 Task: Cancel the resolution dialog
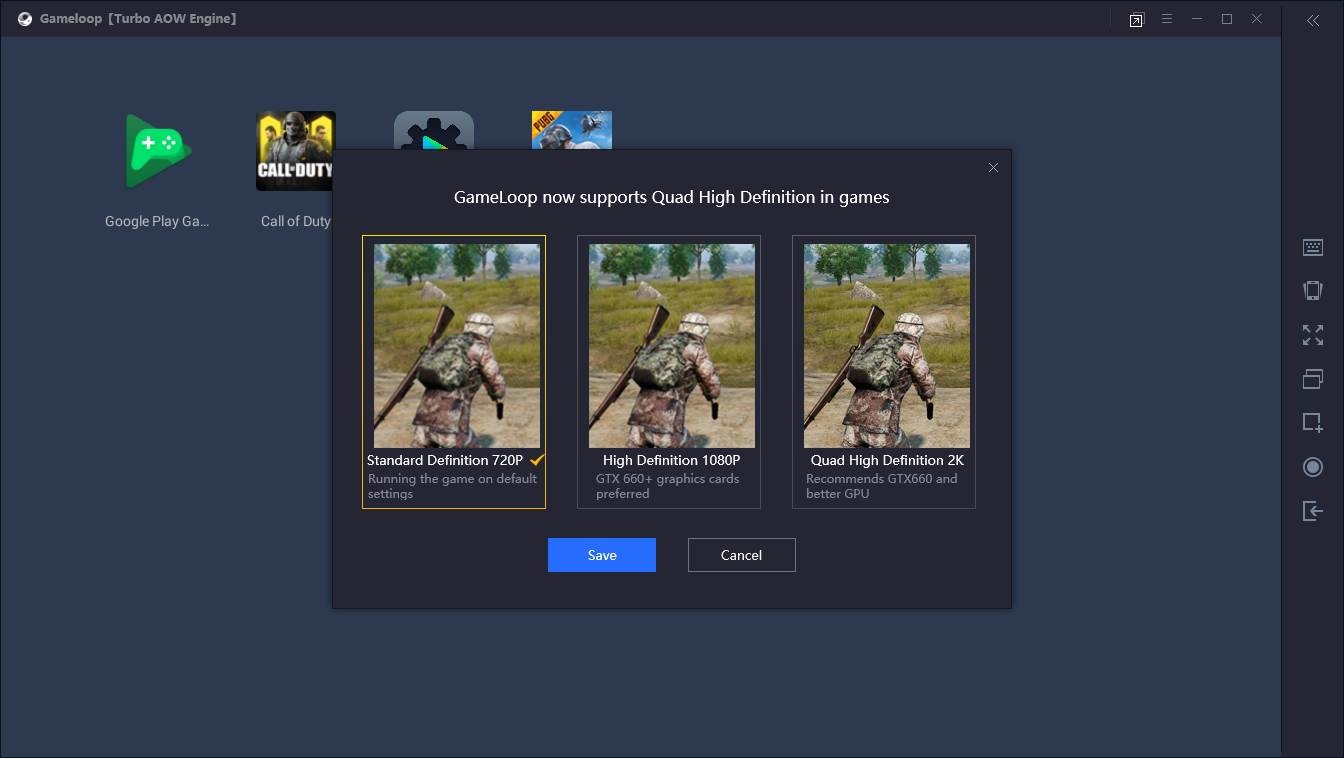pyautogui.click(x=742, y=555)
